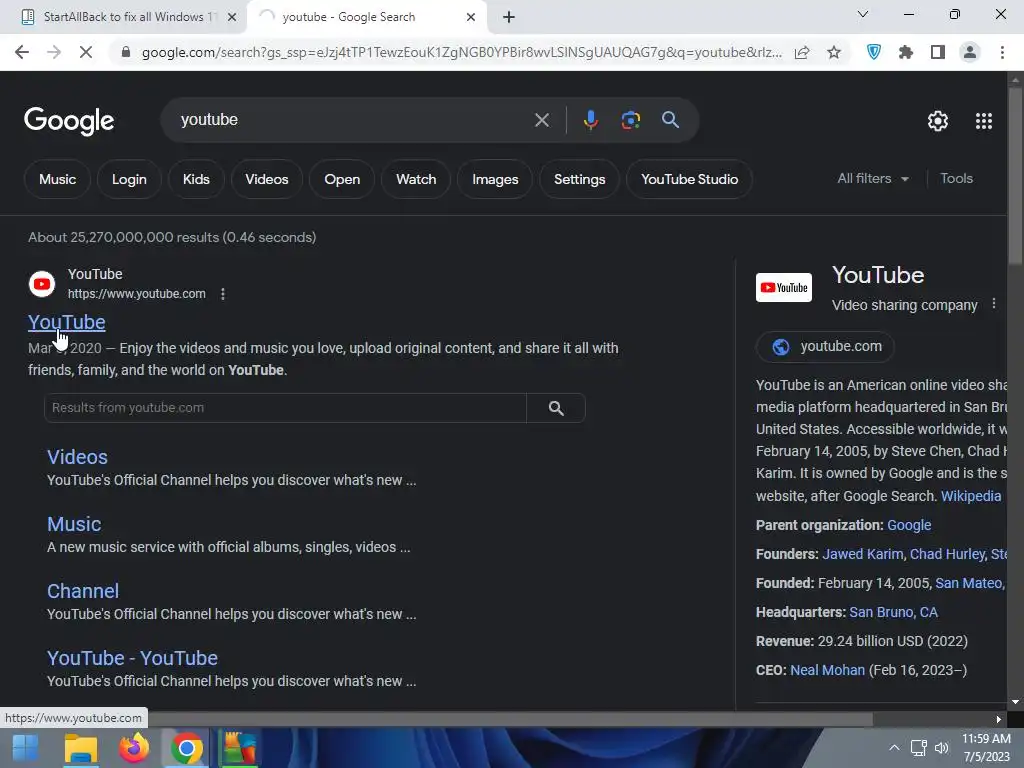Viewport: 1024px width, 768px height.
Task: Open the YouTube - YouTube sitelink
Action: [132, 658]
